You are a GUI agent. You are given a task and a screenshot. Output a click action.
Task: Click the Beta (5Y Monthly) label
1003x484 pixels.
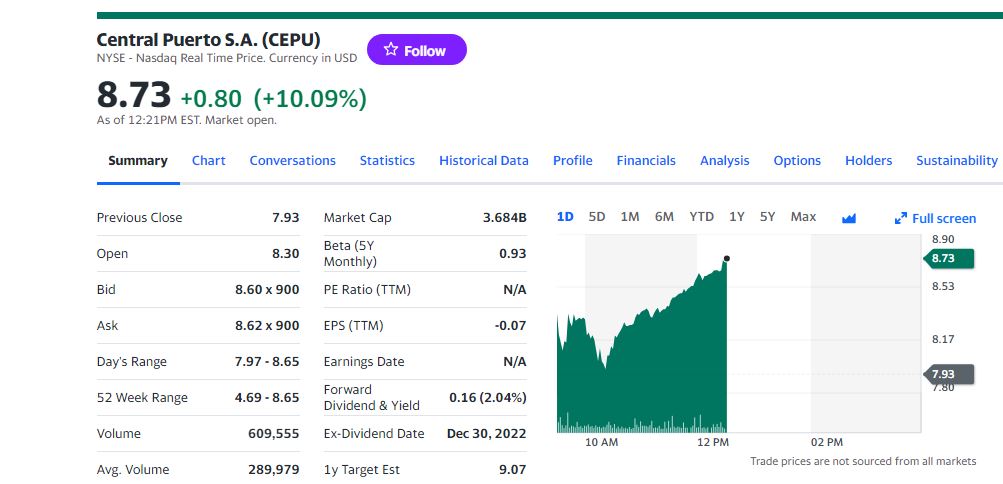tap(351, 253)
